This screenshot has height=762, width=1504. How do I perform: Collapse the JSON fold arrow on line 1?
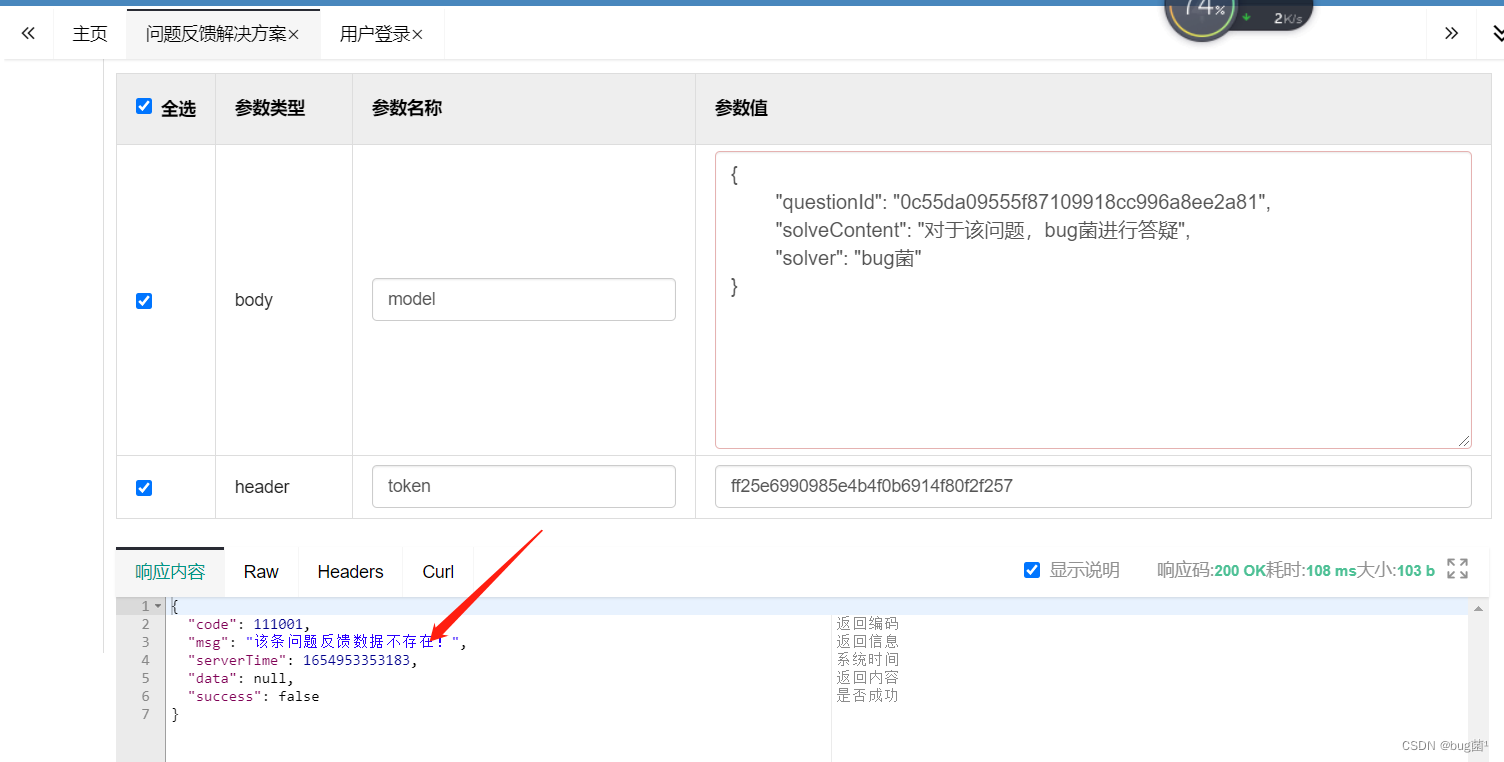(x=157, y=607)
